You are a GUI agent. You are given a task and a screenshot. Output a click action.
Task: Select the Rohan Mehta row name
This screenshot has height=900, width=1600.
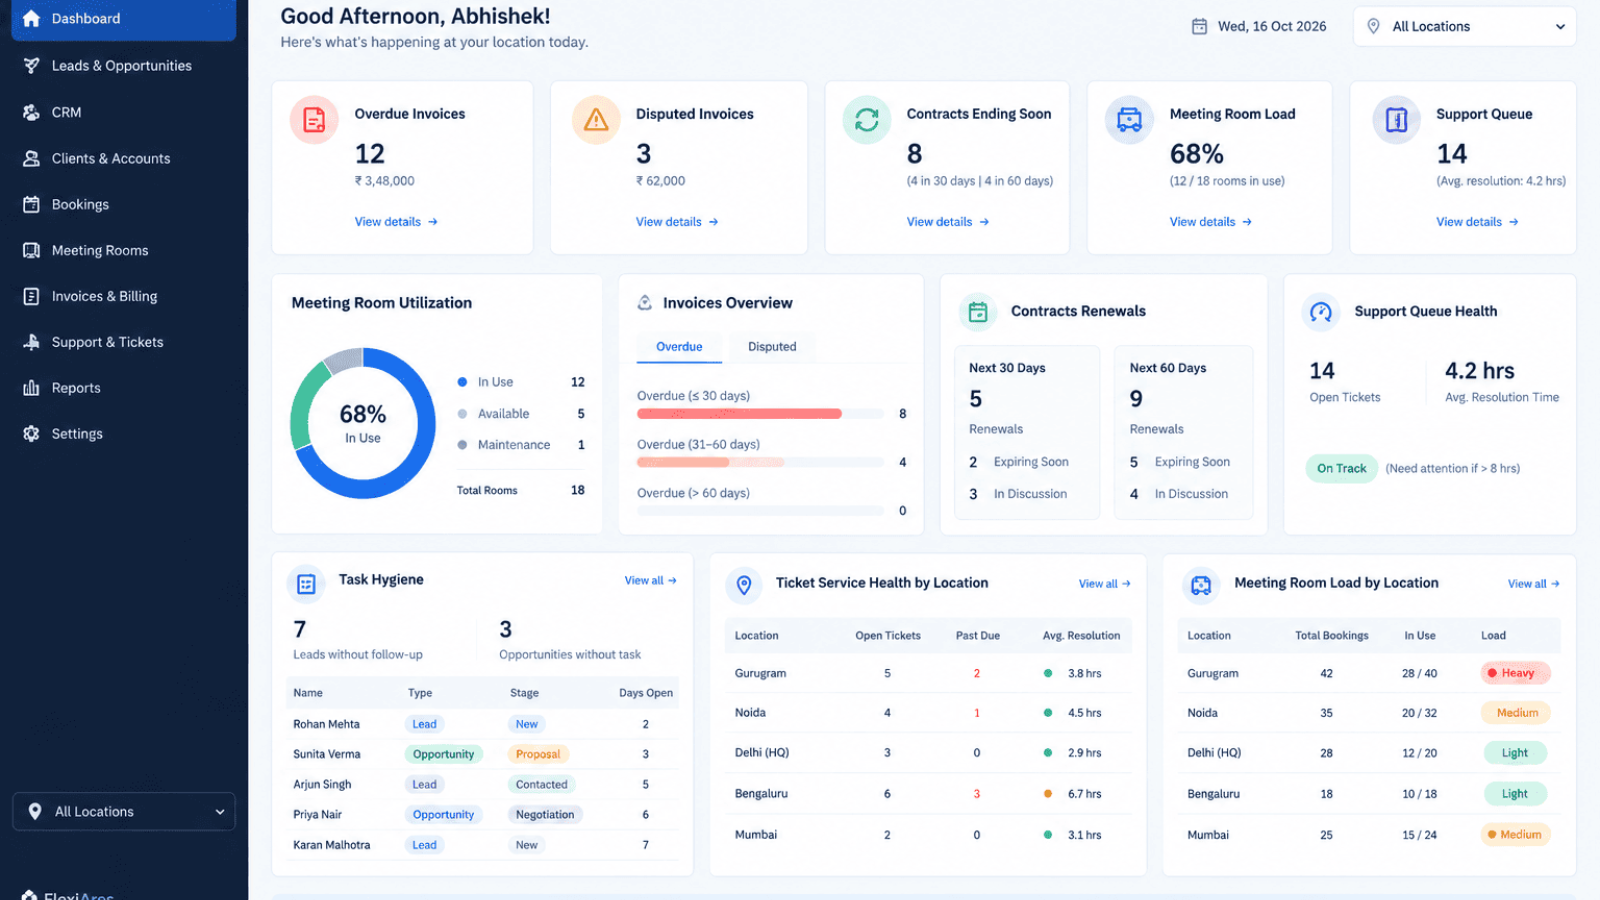[x=326, y=724]
